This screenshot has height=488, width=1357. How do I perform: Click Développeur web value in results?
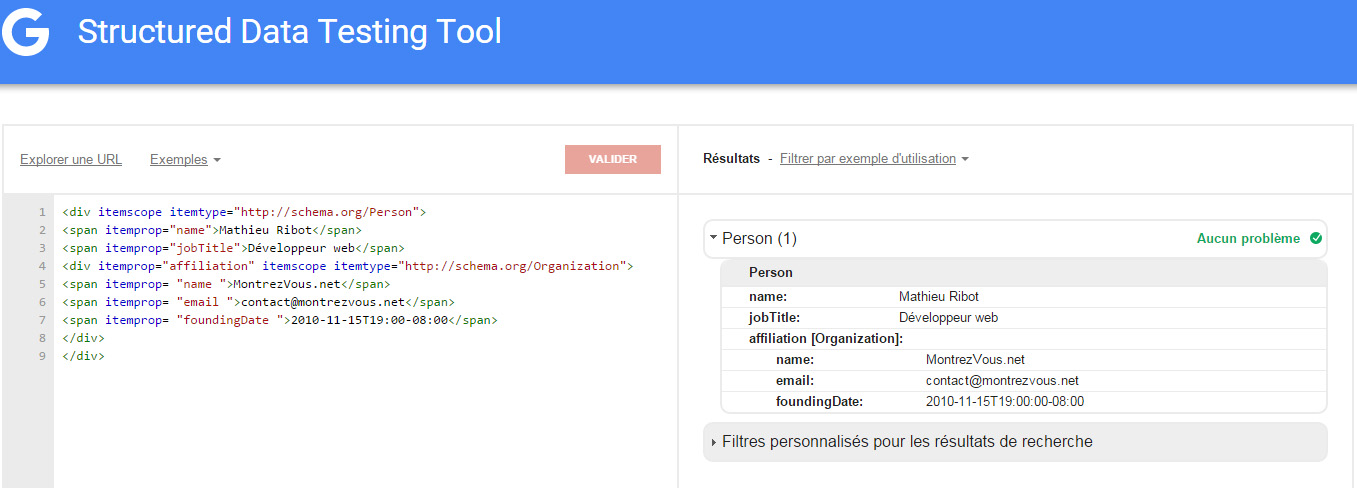coord(949,318)
